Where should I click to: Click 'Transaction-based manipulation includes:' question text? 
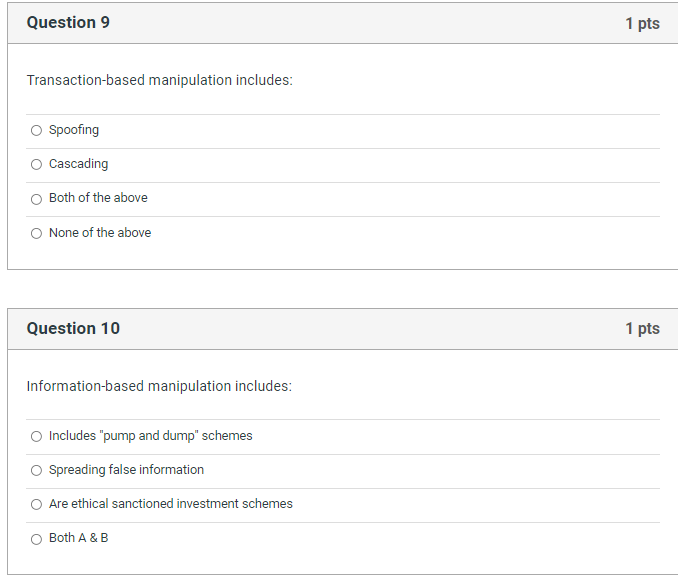160,80
